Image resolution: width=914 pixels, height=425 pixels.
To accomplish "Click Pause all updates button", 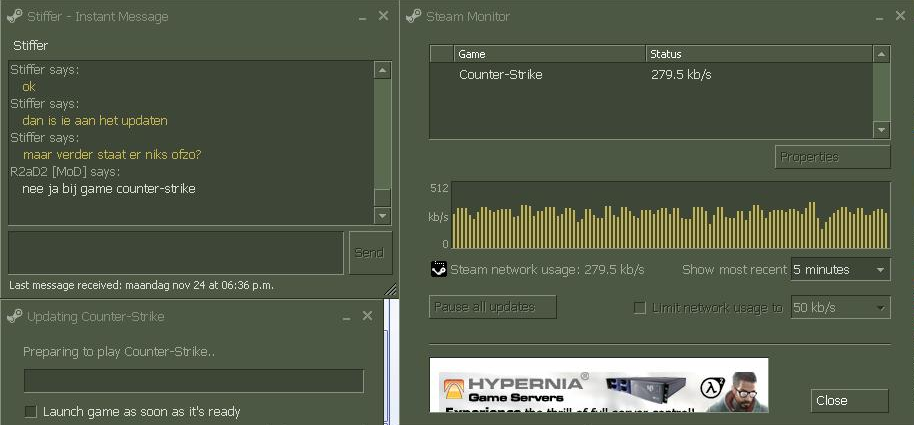I will pyautogui.click(x=493, y=307).
